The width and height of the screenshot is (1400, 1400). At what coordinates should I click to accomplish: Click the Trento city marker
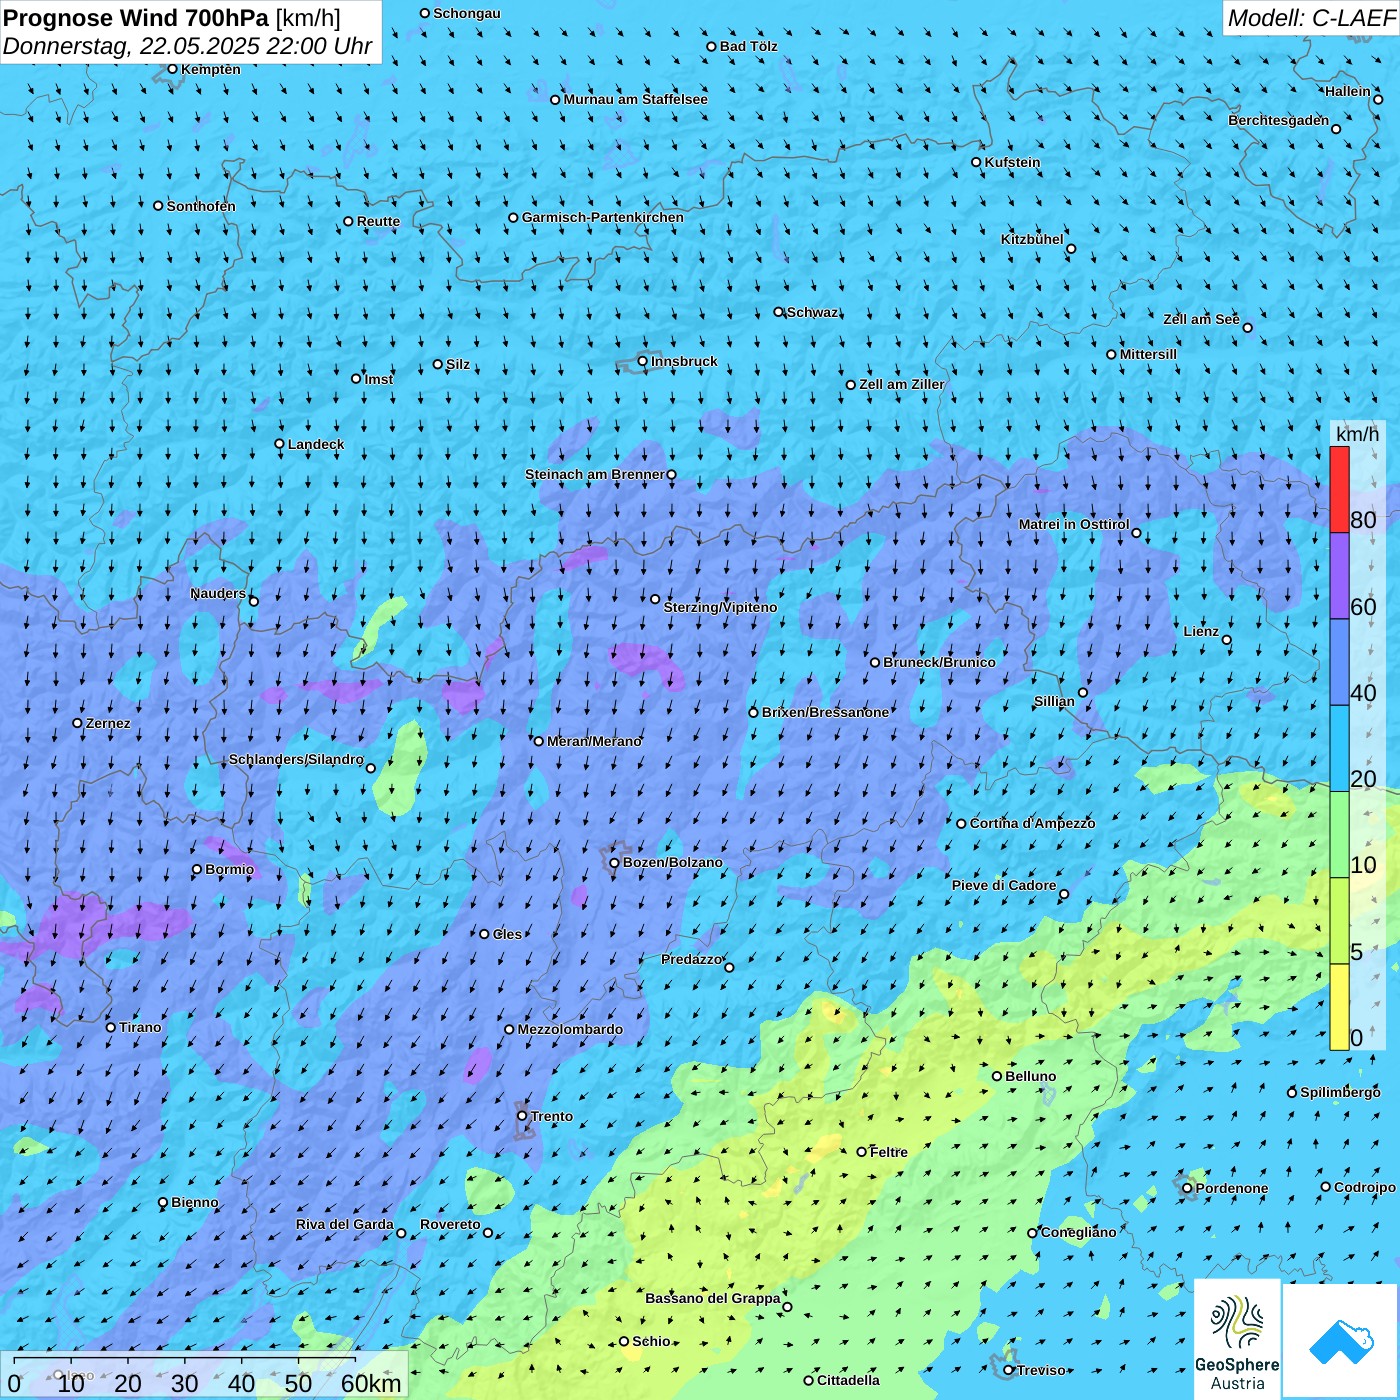tap(522, 1116)
